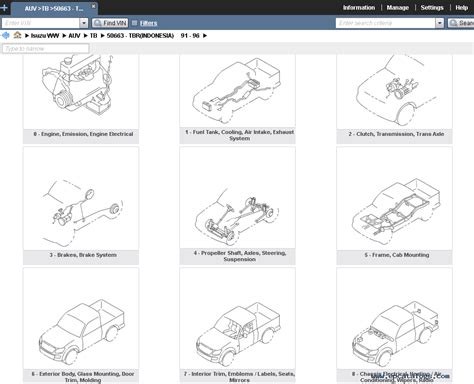
Task: Expand the VIN entry dropdown arrow
Action: pos(84,23)
